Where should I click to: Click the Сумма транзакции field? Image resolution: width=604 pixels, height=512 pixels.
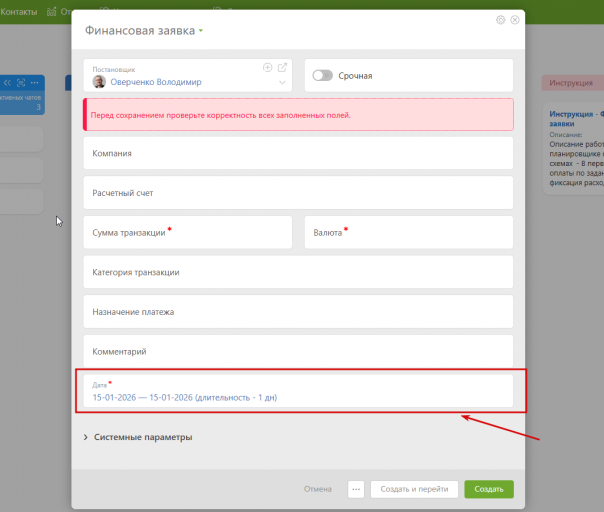pyautogui.click(x=188, y=232)
